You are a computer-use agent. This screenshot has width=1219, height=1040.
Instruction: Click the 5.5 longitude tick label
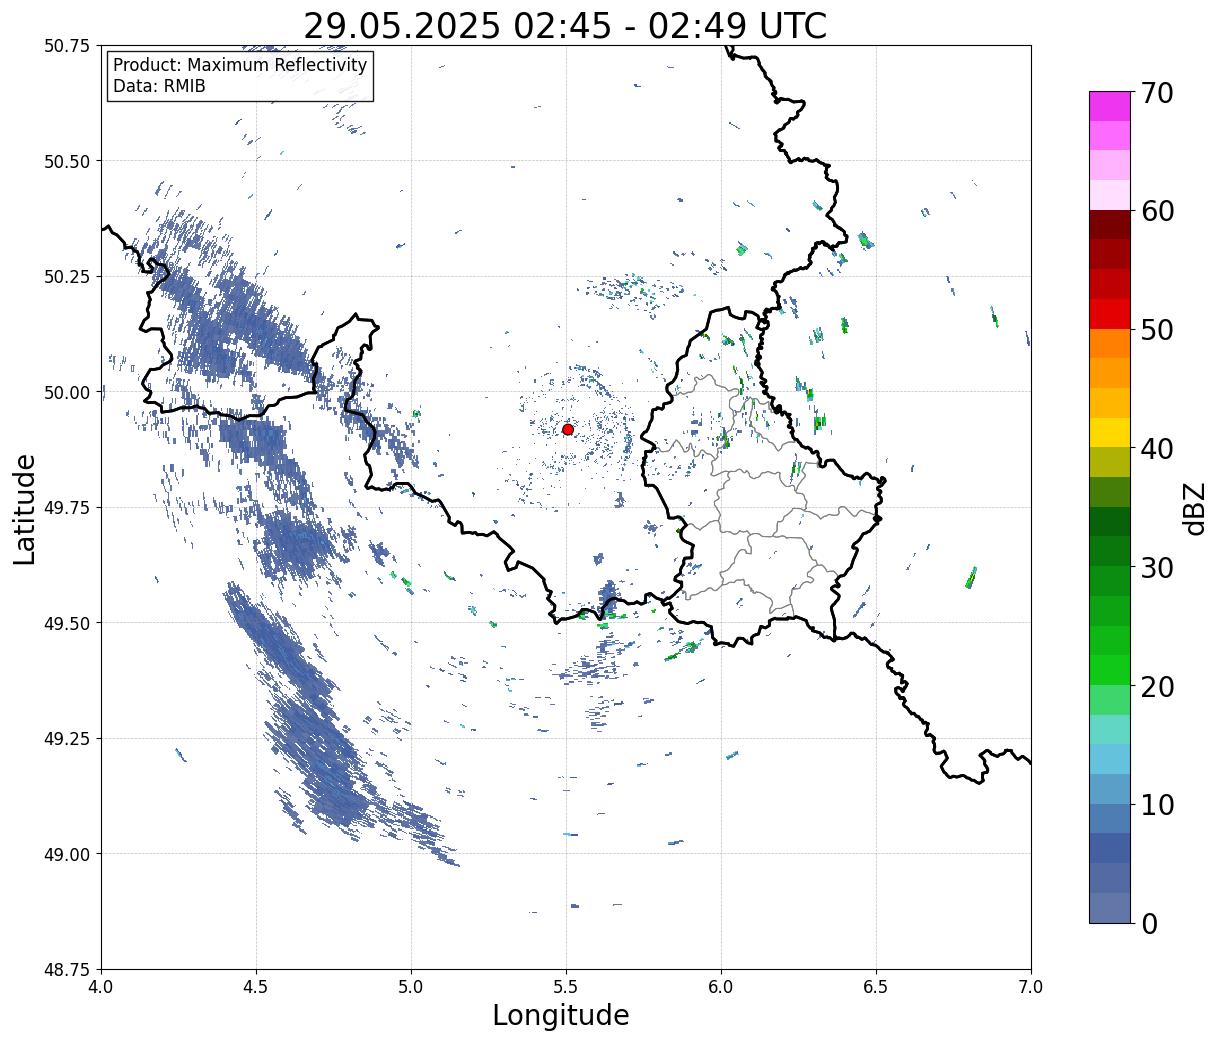pyautogui.click(x=566, y=987)
